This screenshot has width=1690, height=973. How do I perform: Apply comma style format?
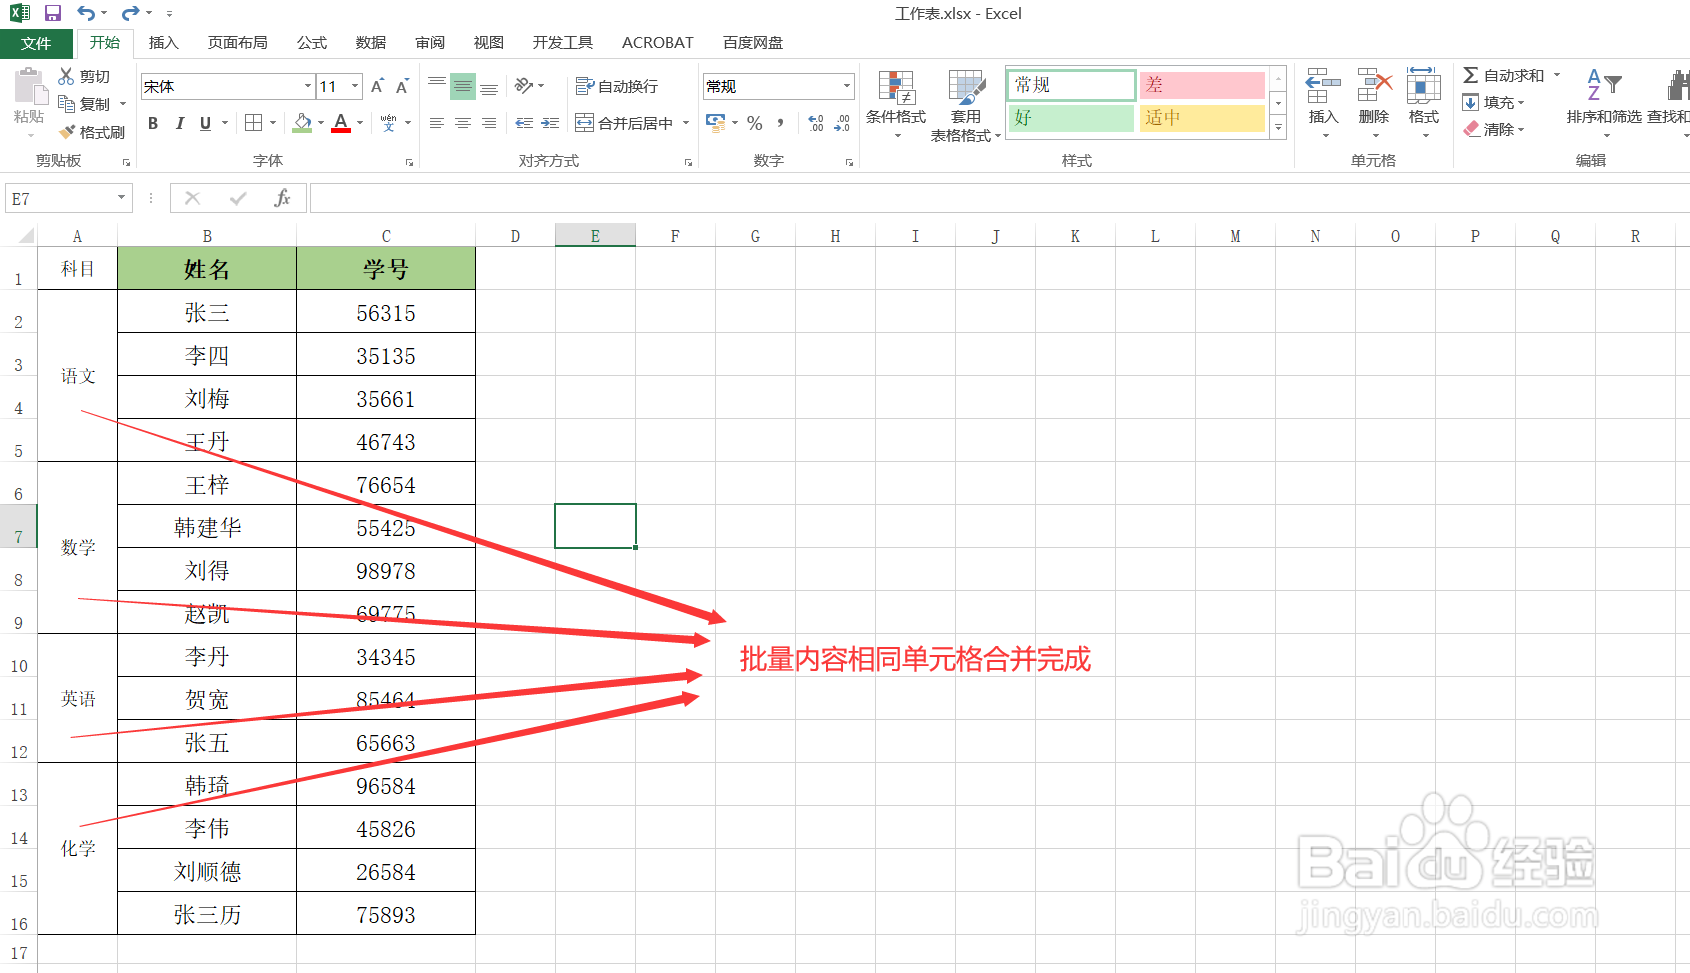coord(781,123)
